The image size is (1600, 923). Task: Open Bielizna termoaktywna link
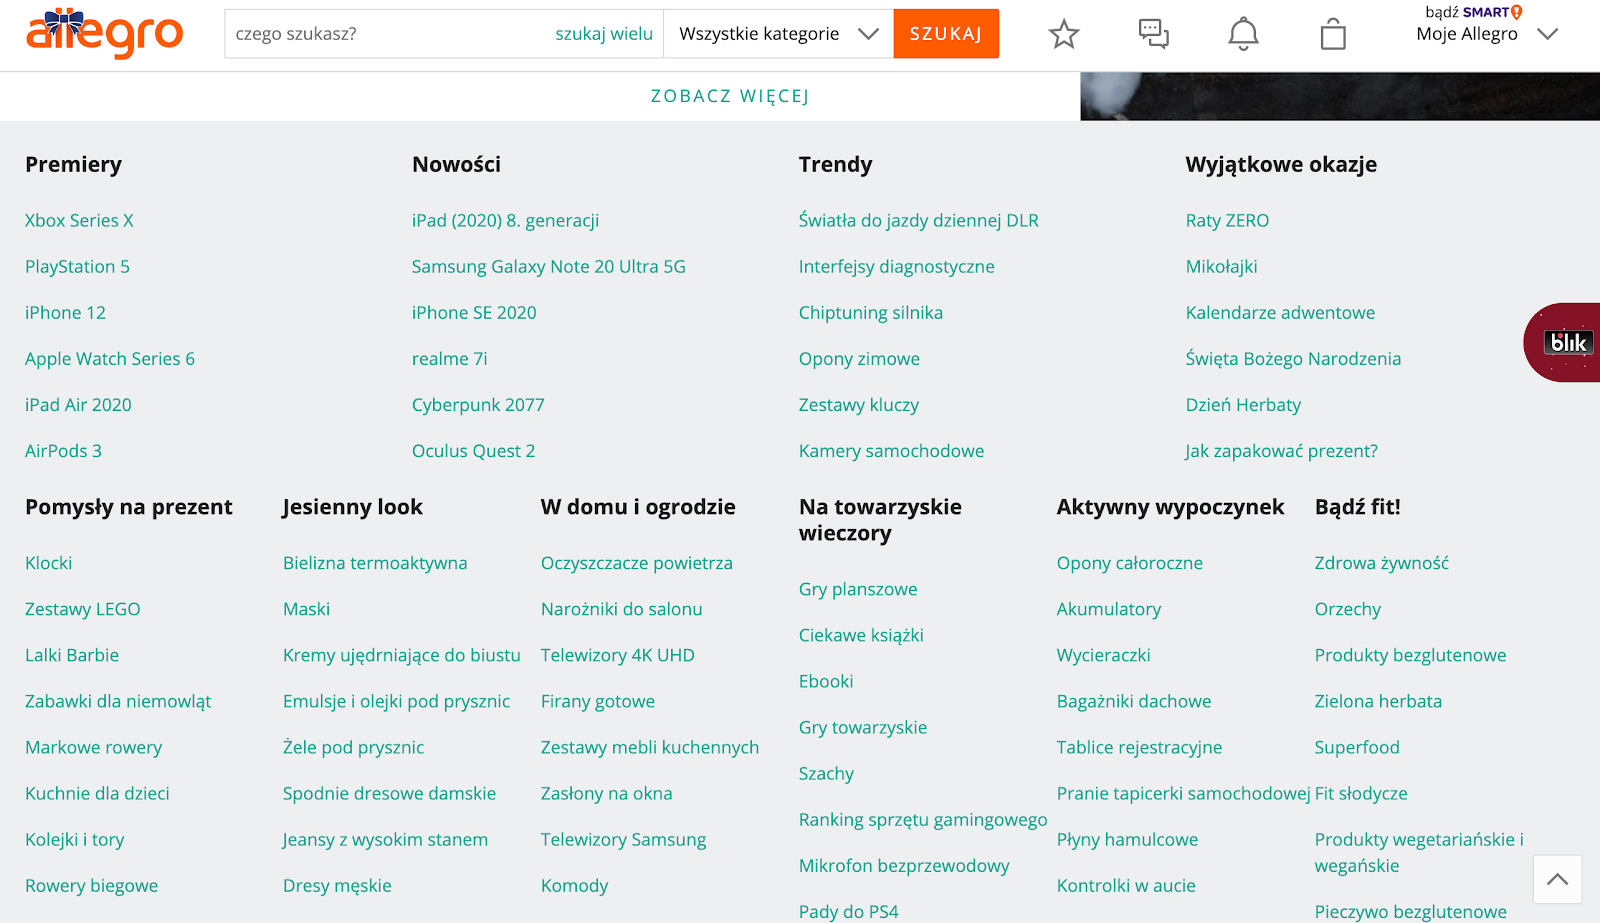[375, 563]
